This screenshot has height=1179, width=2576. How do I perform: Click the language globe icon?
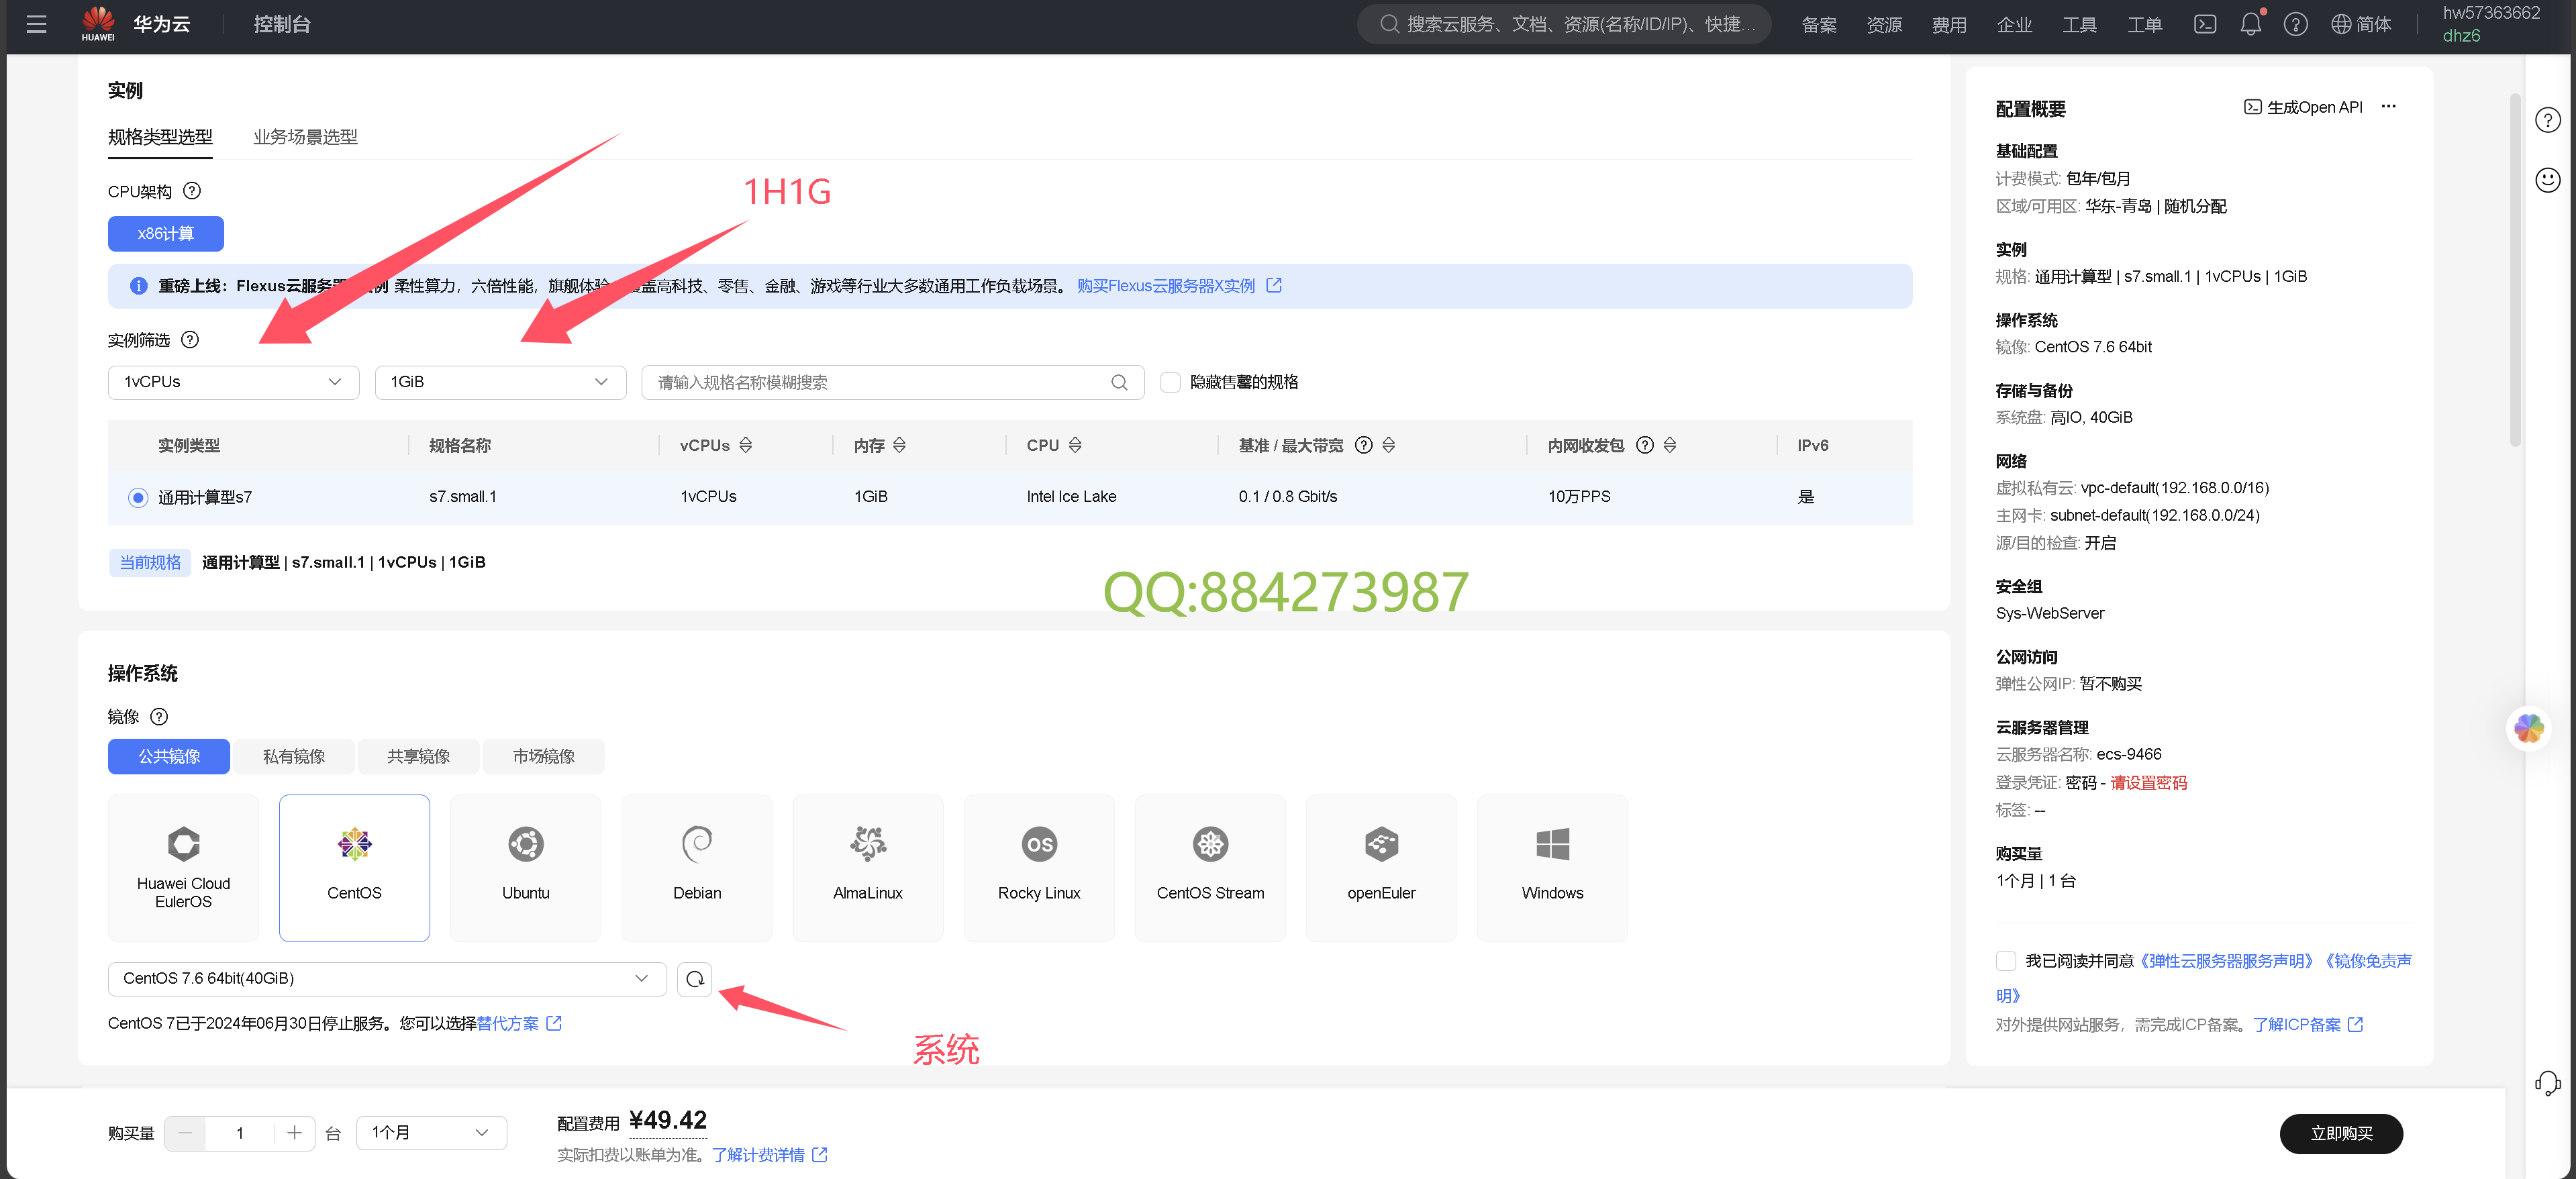click(2341, 24)
